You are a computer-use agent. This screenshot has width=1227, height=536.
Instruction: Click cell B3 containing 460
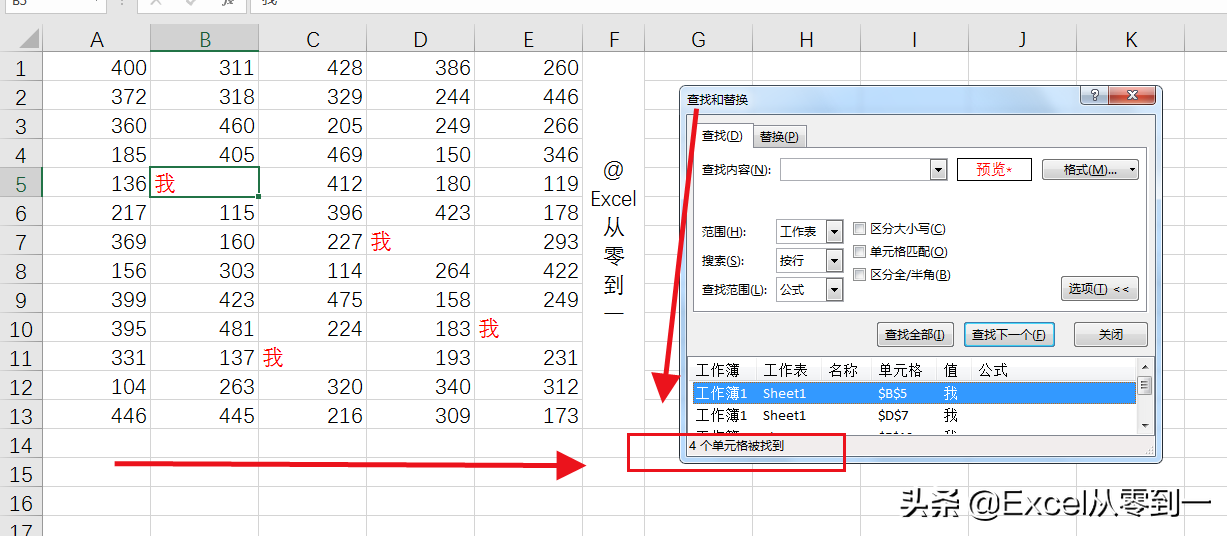coord(205,126)
